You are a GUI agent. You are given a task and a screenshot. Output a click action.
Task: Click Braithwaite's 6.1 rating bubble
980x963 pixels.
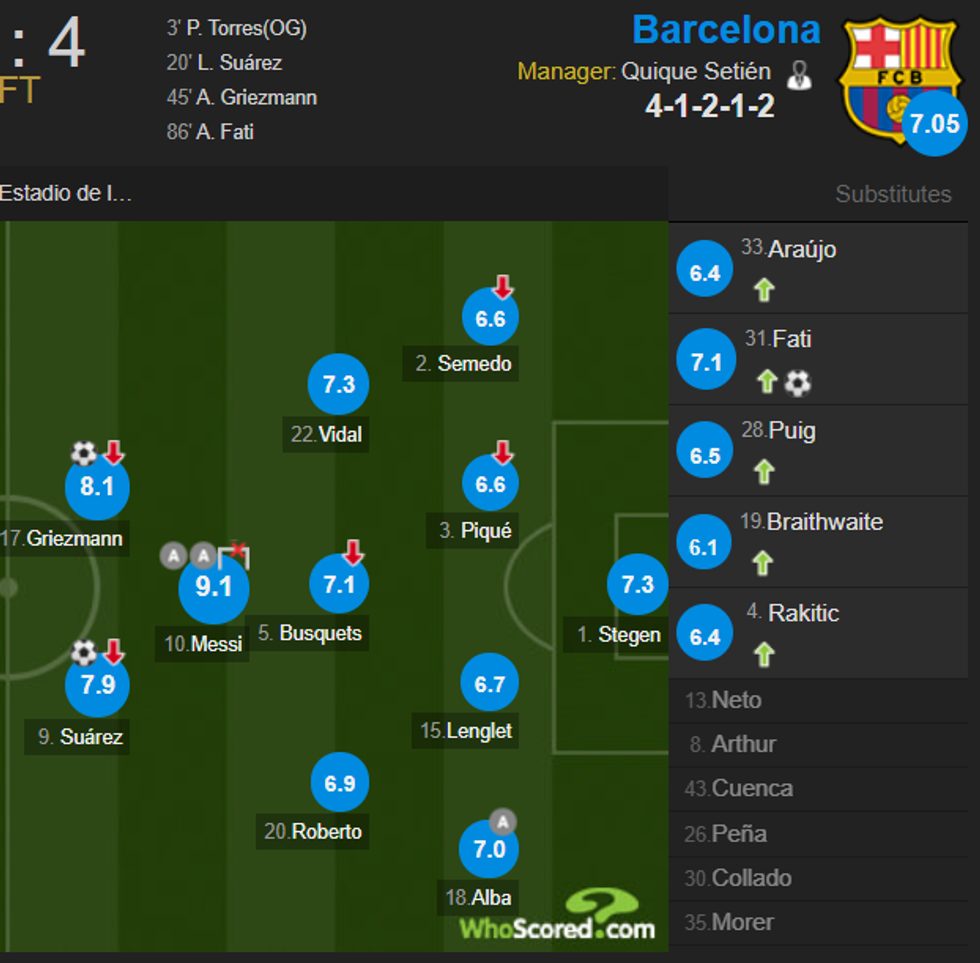click(x=704, y=546)
